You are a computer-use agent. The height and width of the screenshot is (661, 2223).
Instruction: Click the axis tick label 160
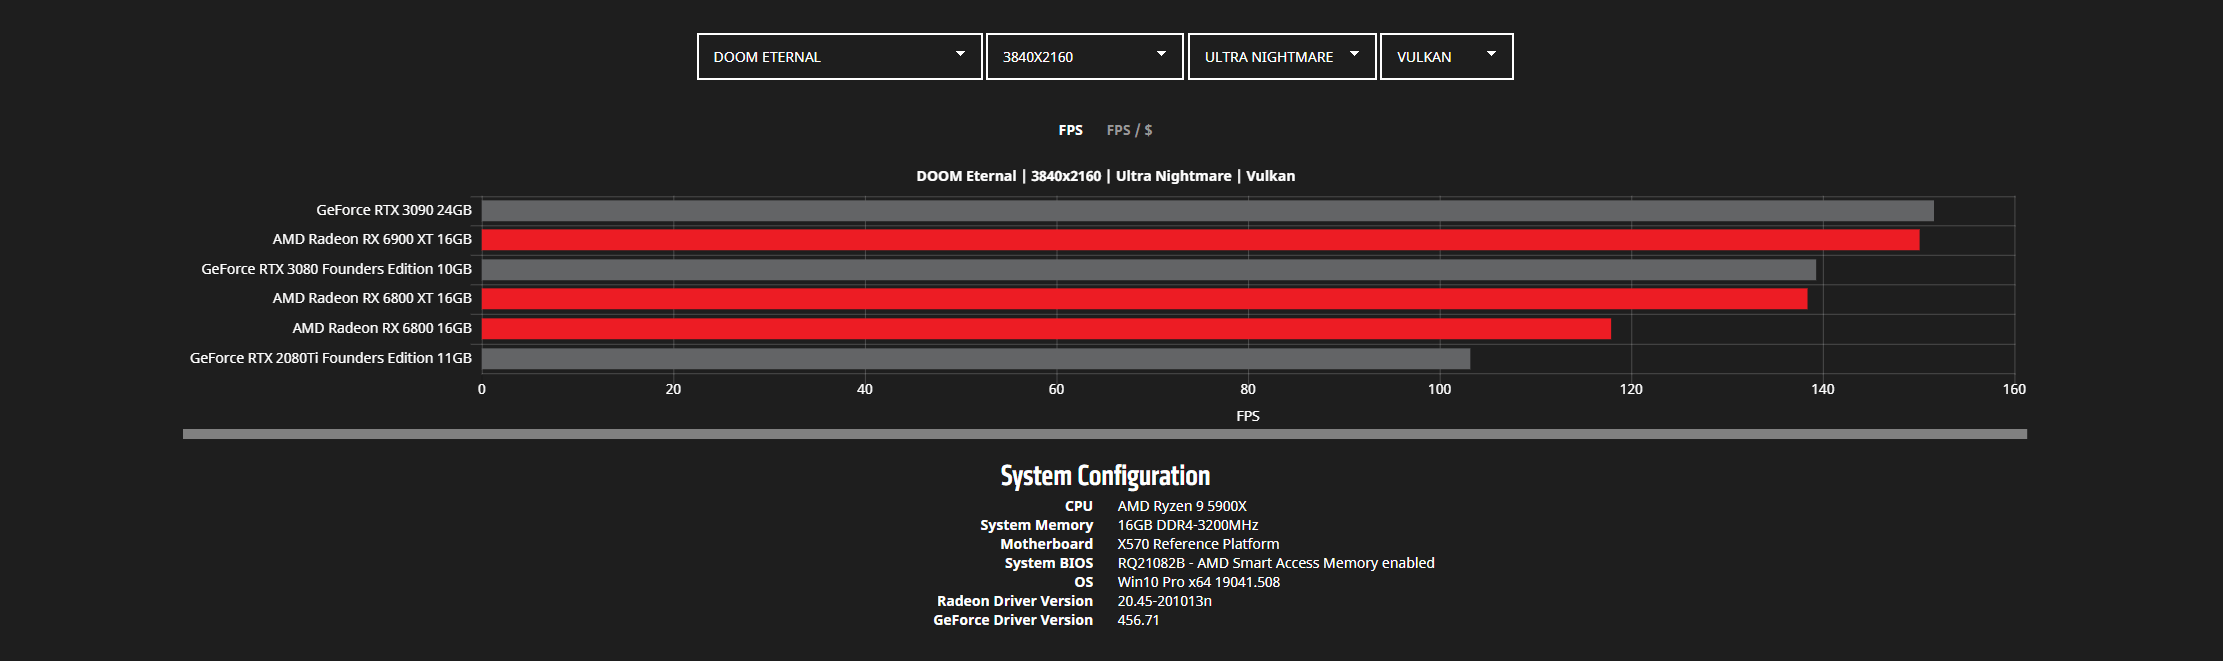coord(2014,389)
